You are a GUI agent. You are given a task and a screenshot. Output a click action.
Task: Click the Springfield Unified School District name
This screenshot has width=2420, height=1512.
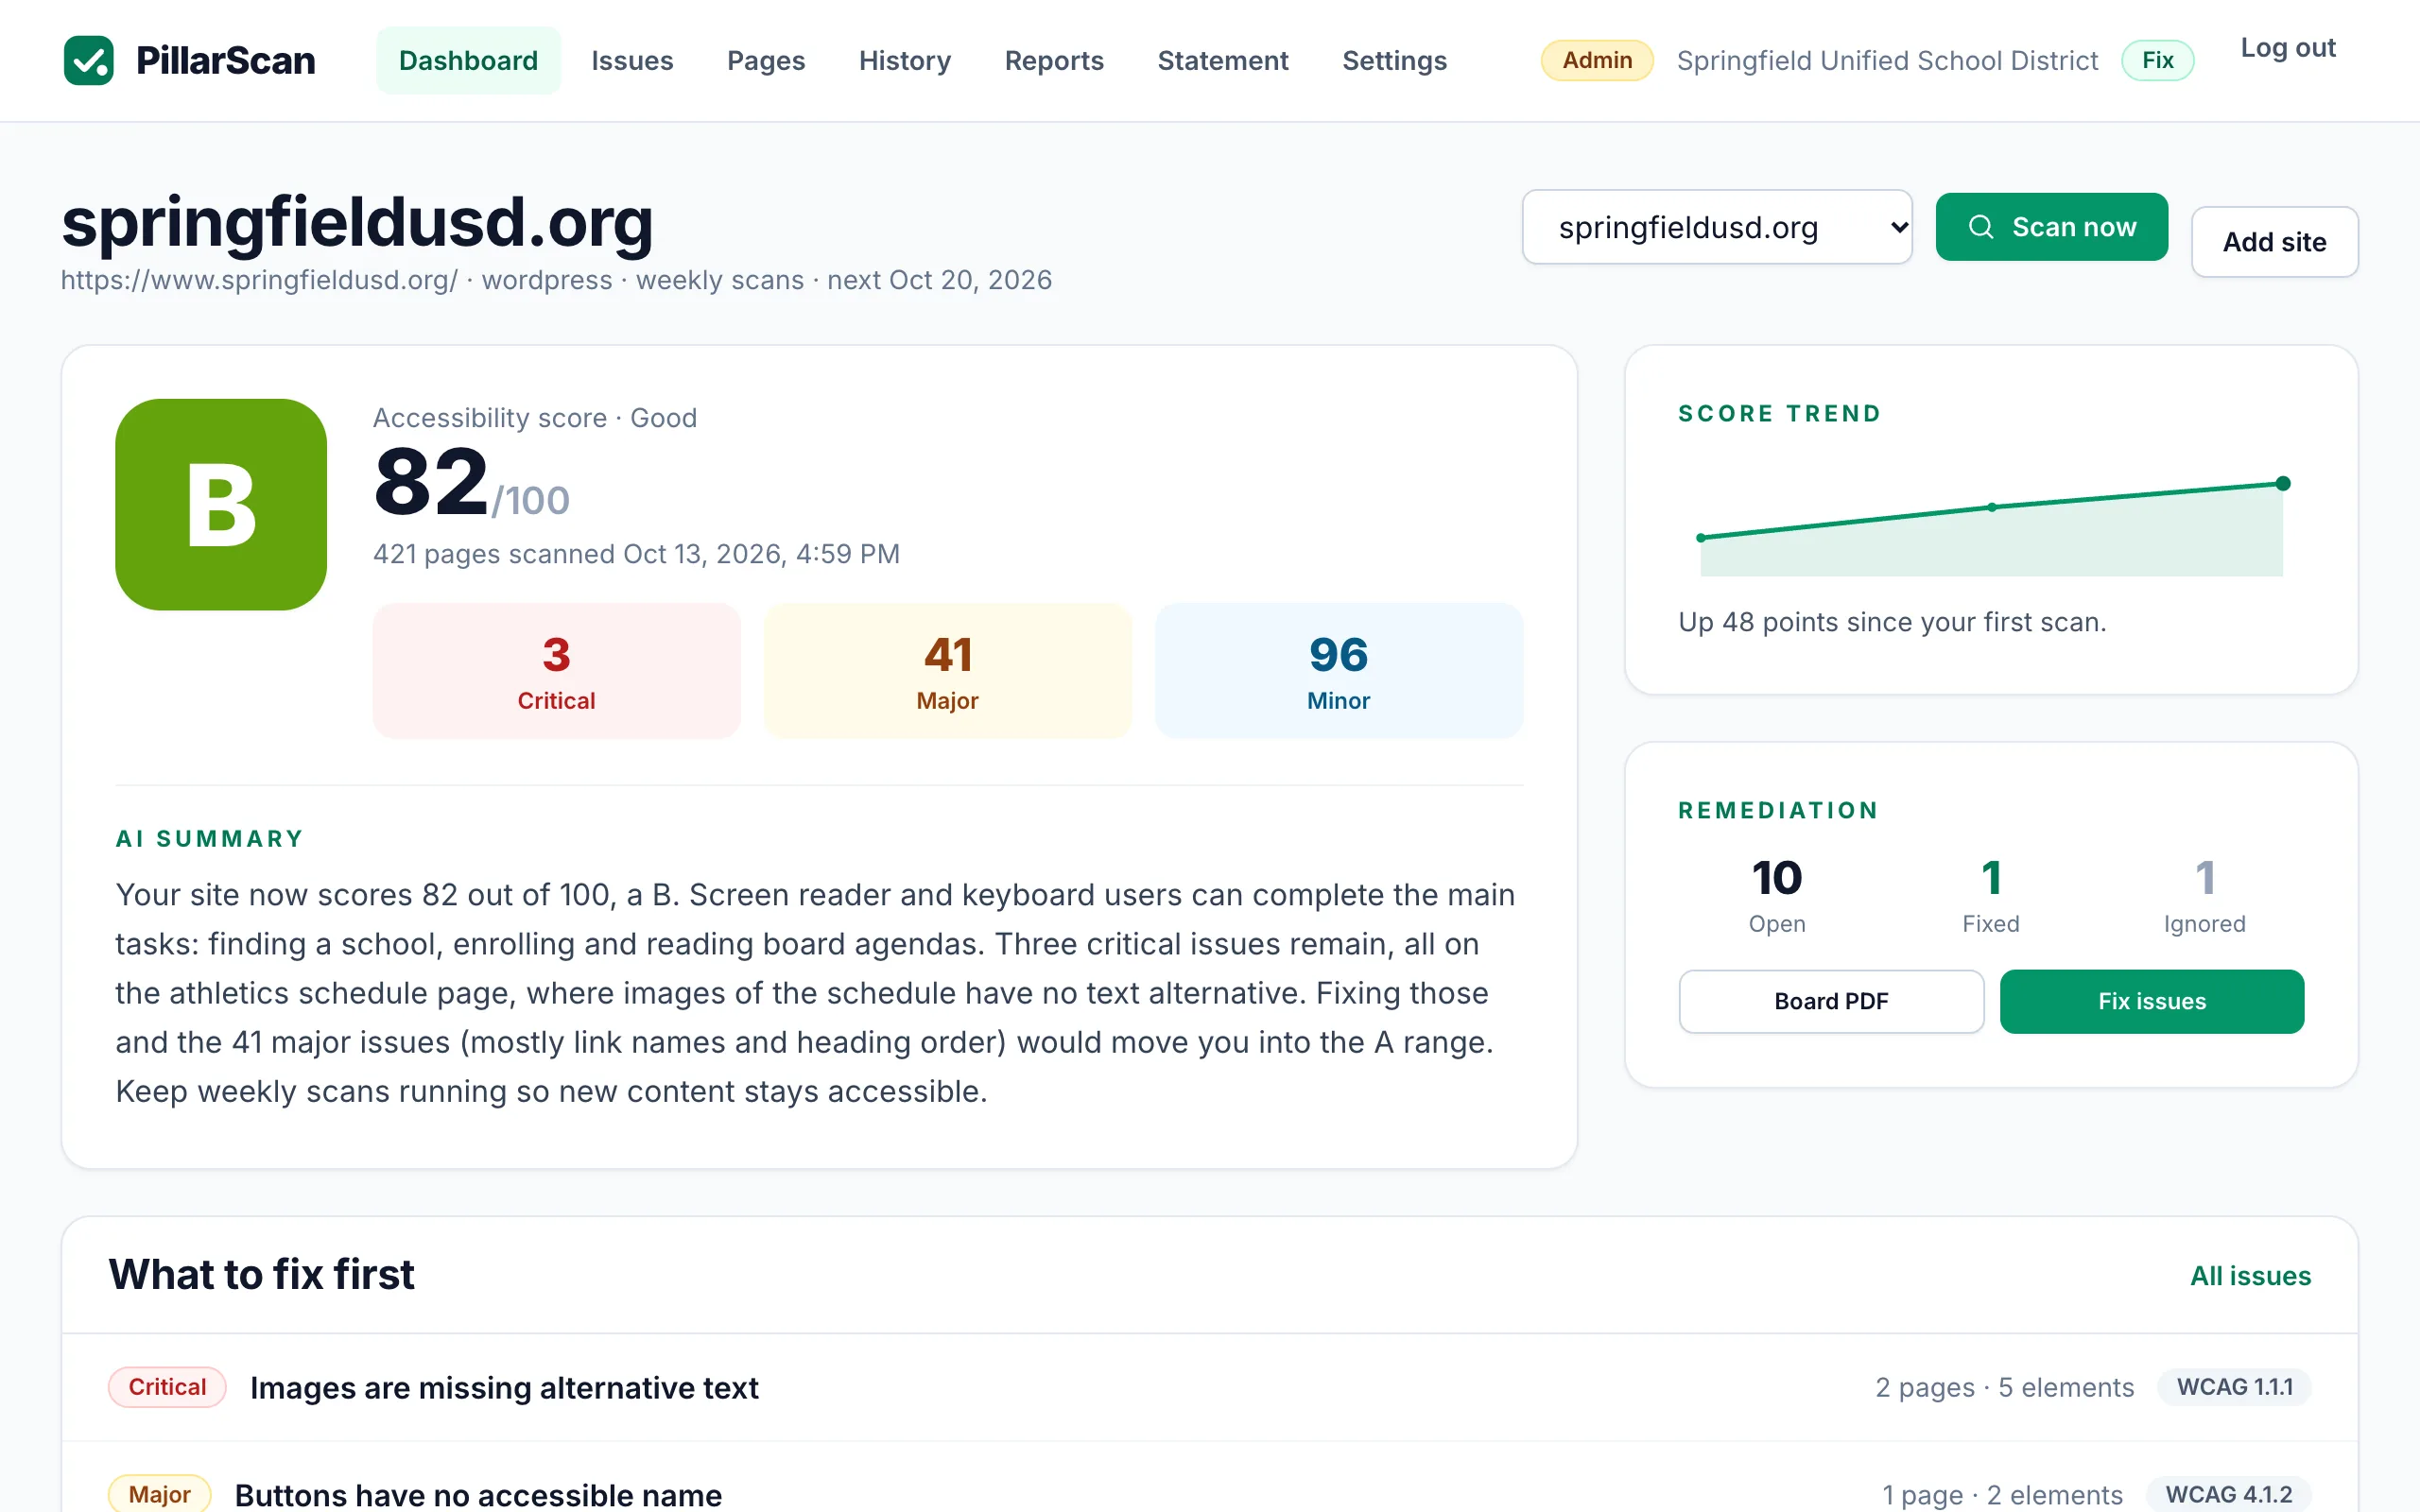1887,61
